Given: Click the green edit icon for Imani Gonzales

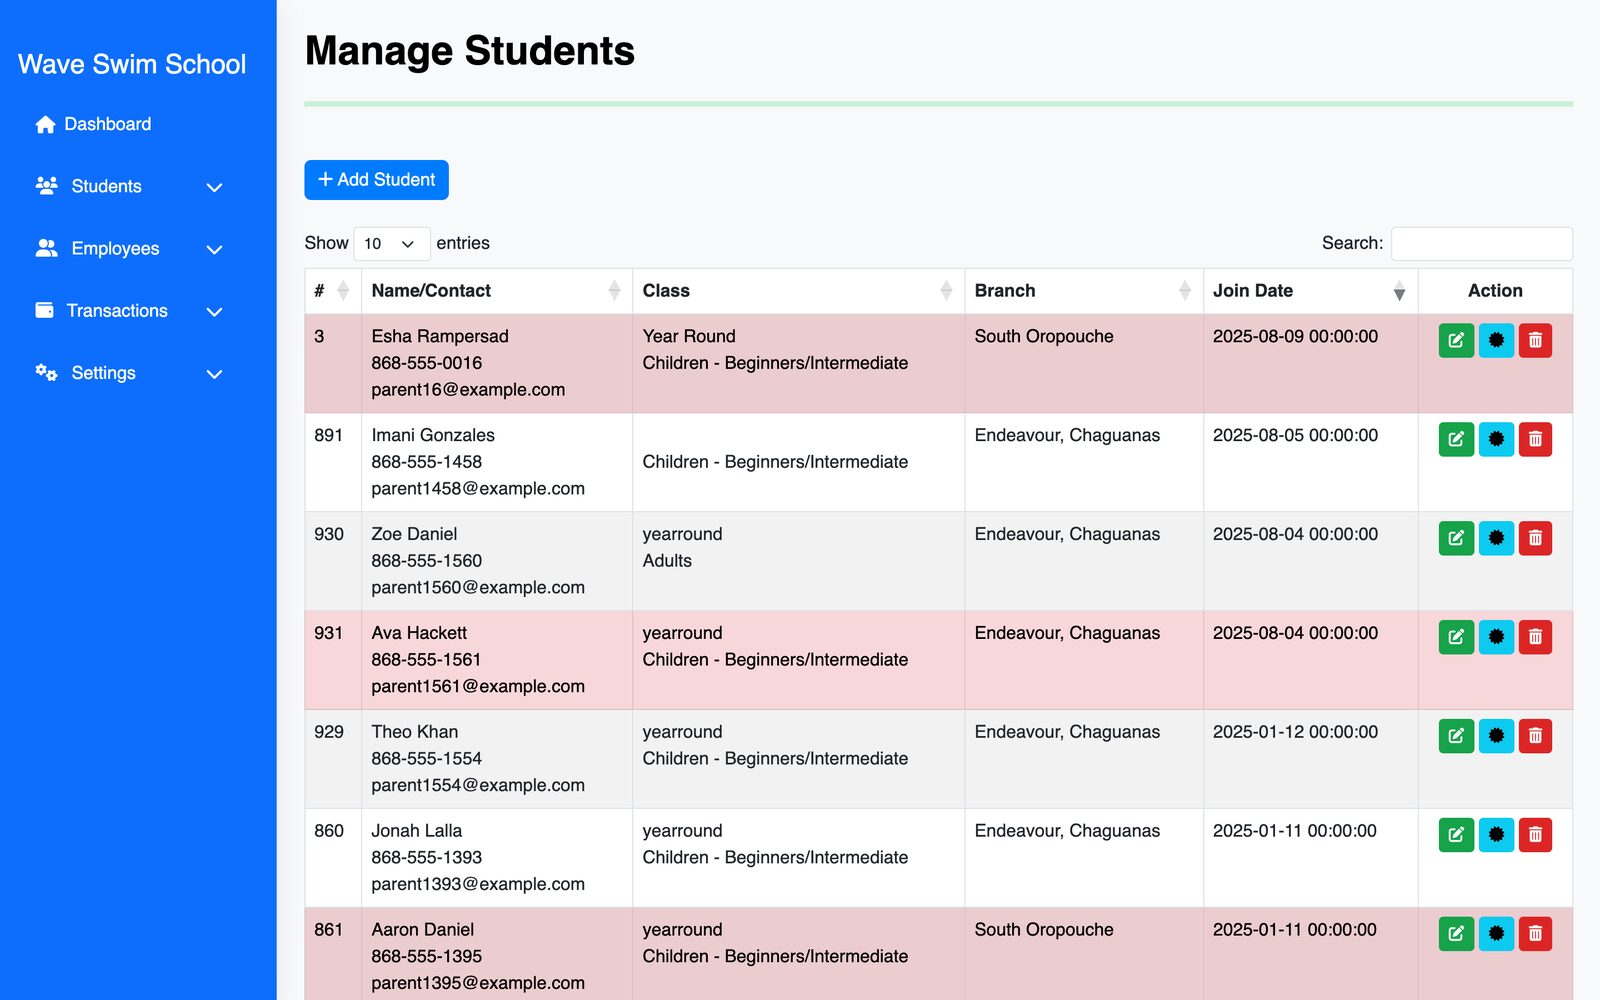Looking at the screenshot, I should click(x=1456, y=439).
